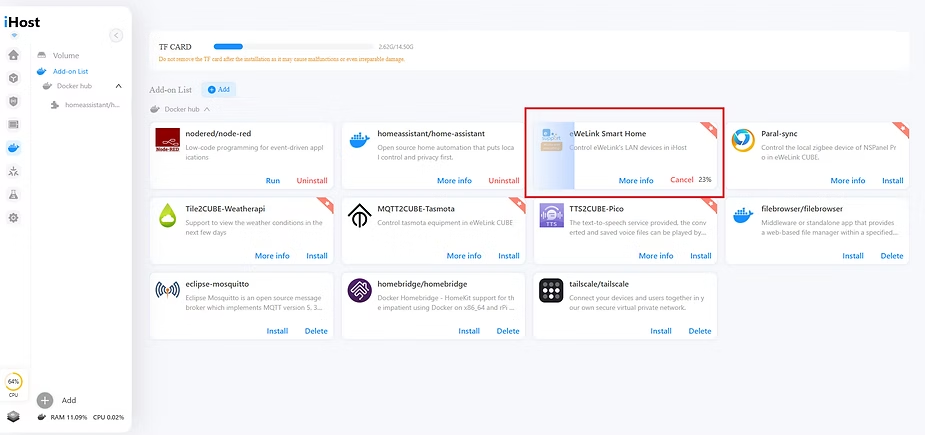Expand the Docker hub section header
Image resolution: width=925 pixels, height=435 pixels.
pyautogui.click(x=181, y=109)
